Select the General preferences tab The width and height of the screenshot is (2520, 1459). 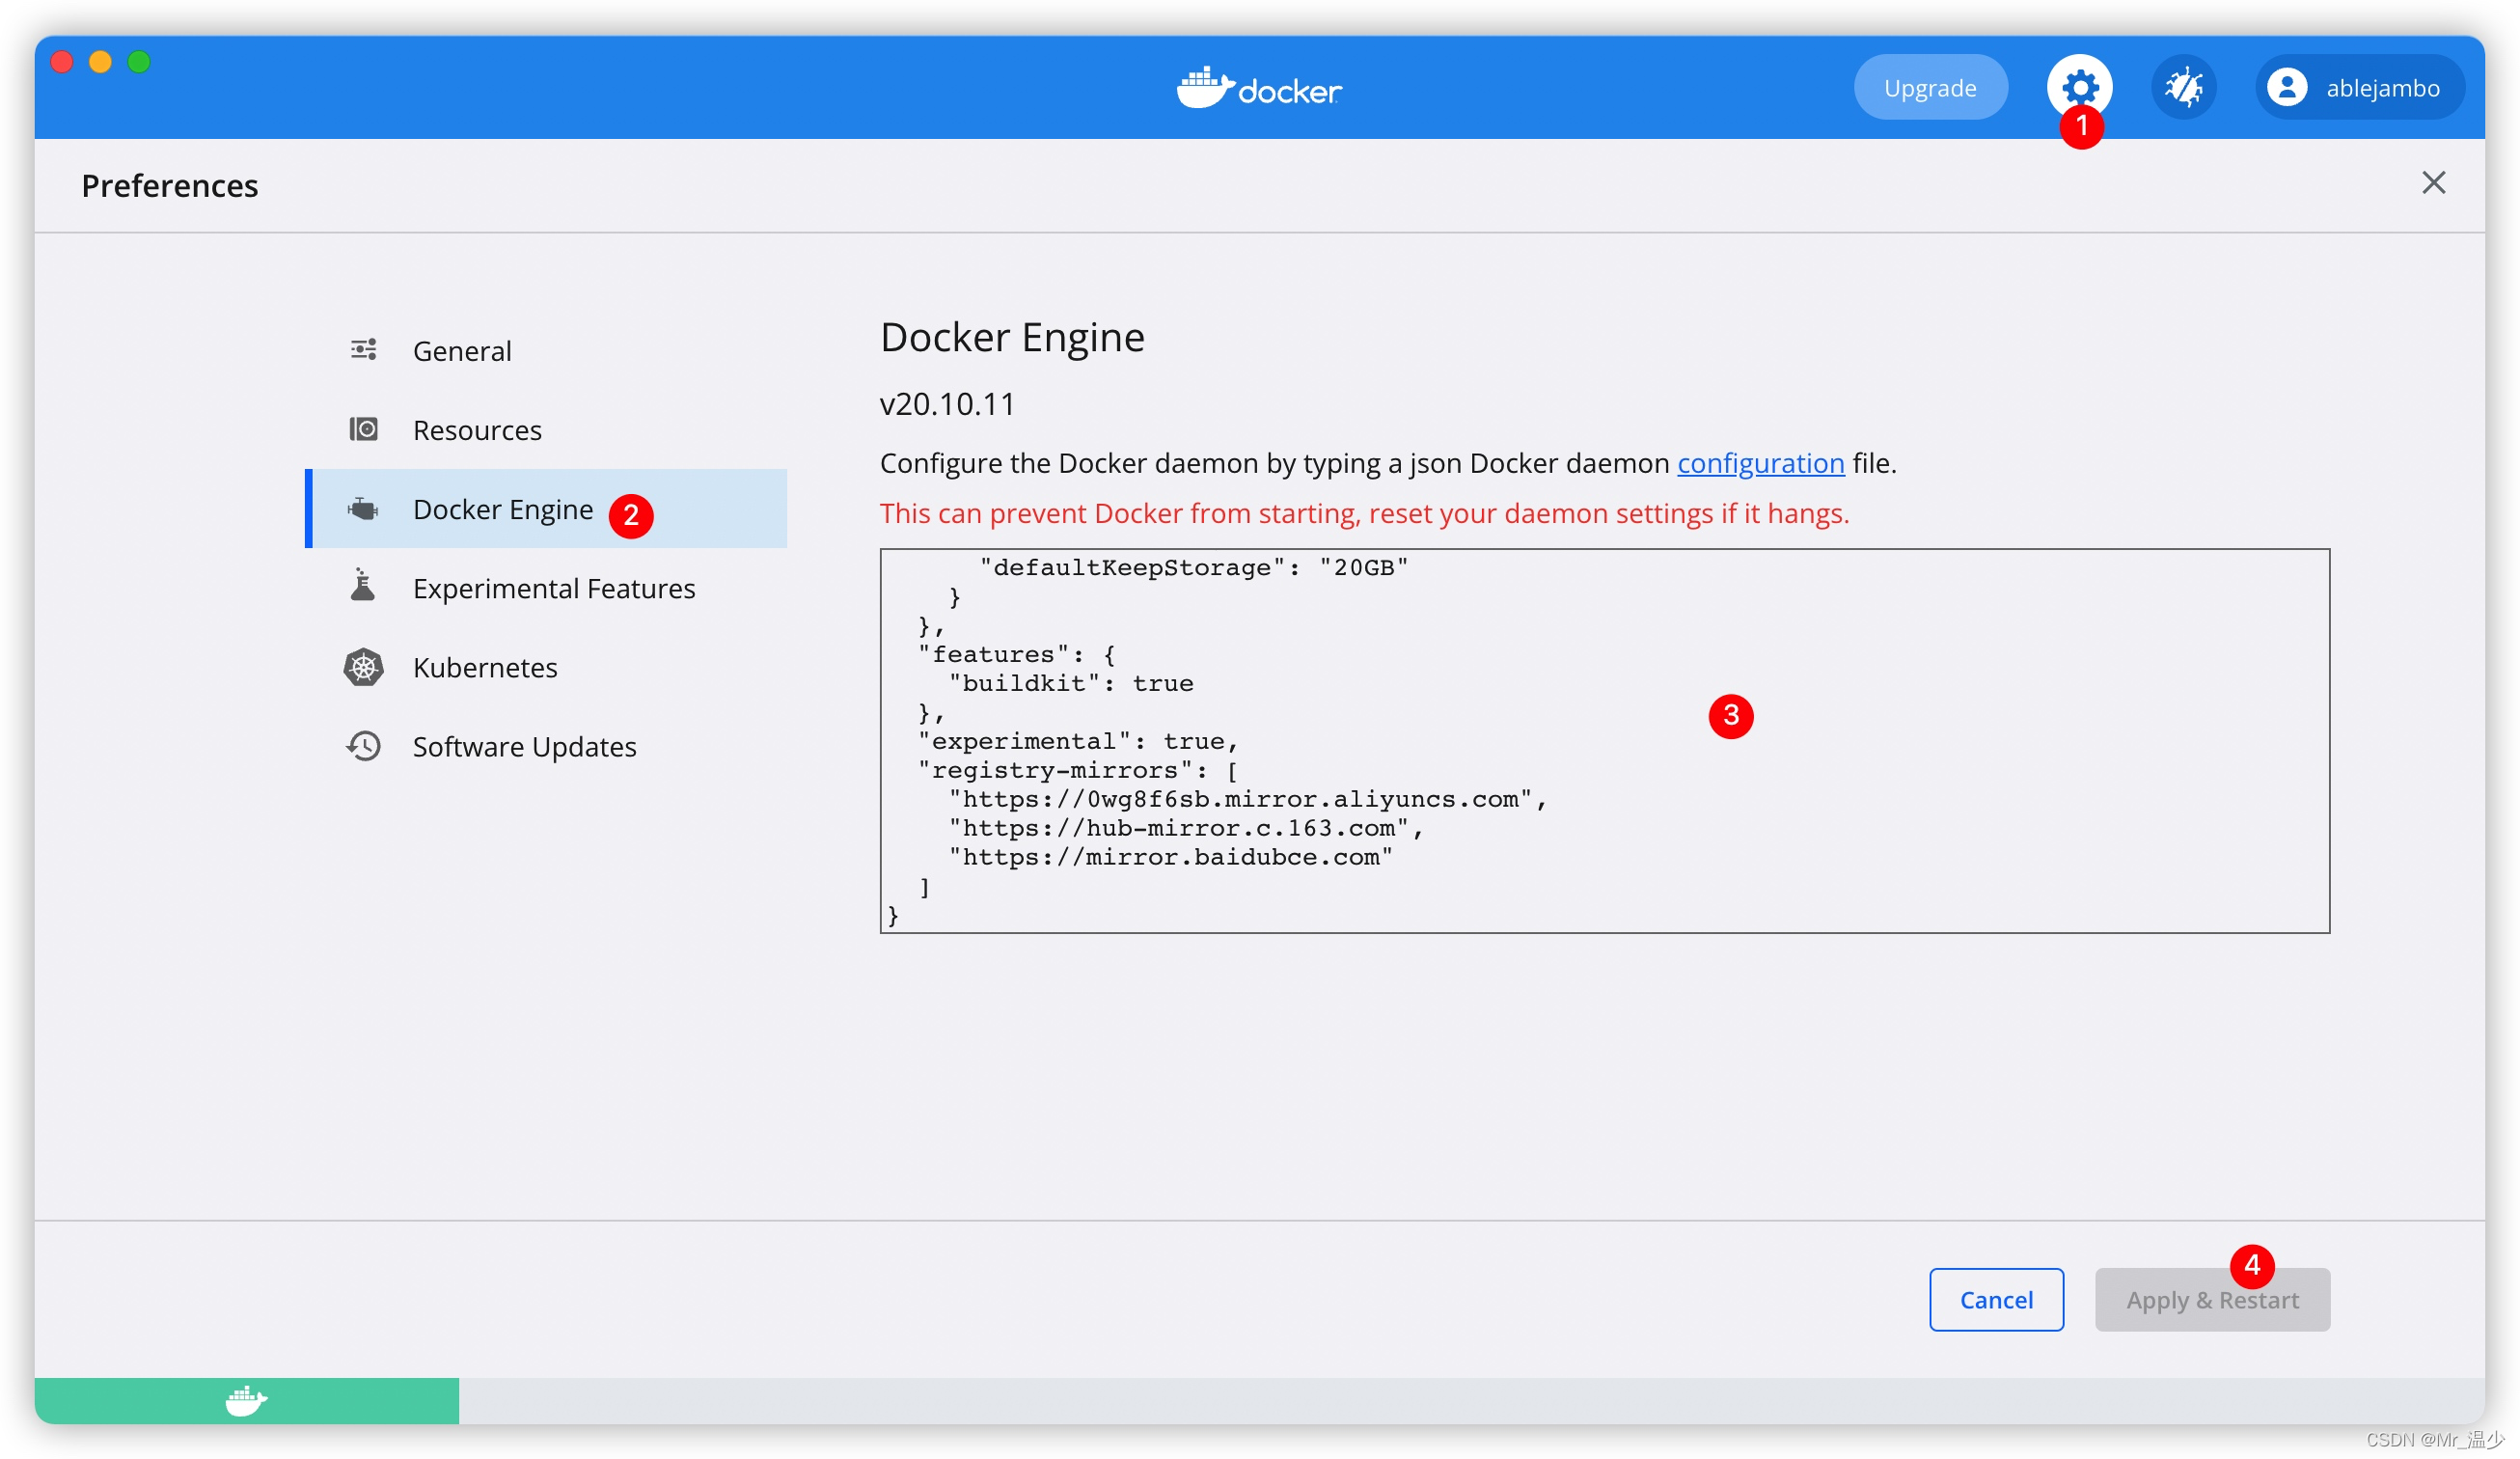tap(462, 351)
